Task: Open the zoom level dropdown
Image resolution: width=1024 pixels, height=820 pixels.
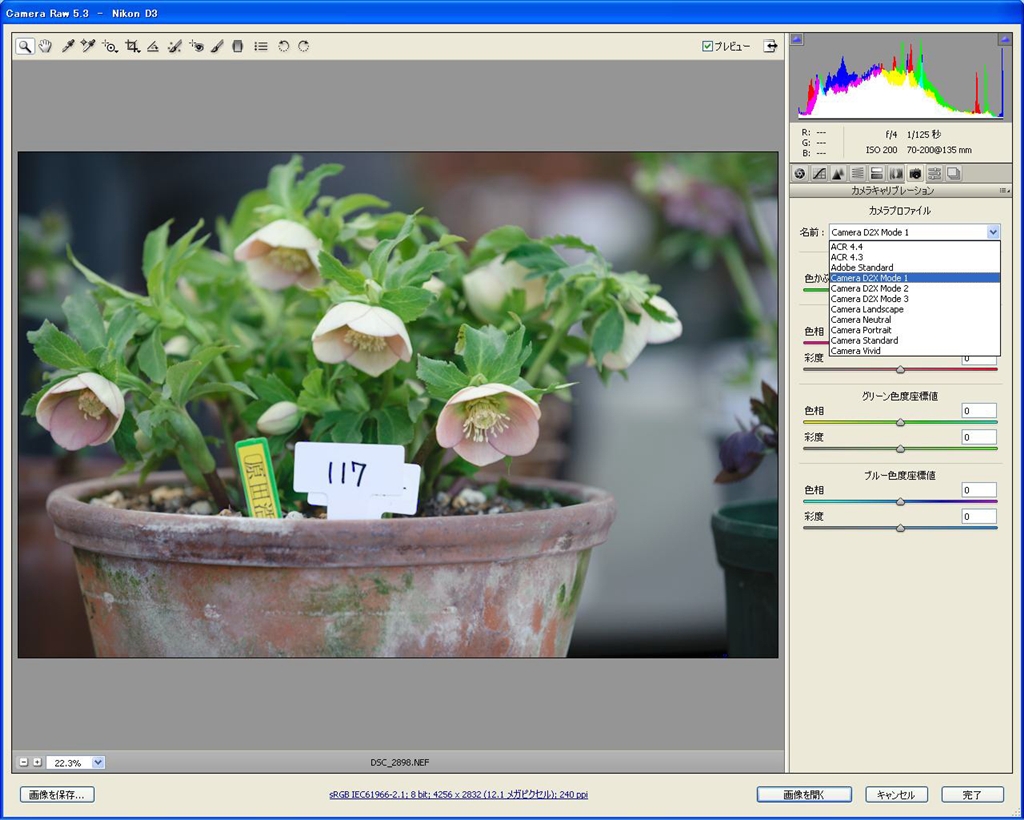Action: point(97,762)
